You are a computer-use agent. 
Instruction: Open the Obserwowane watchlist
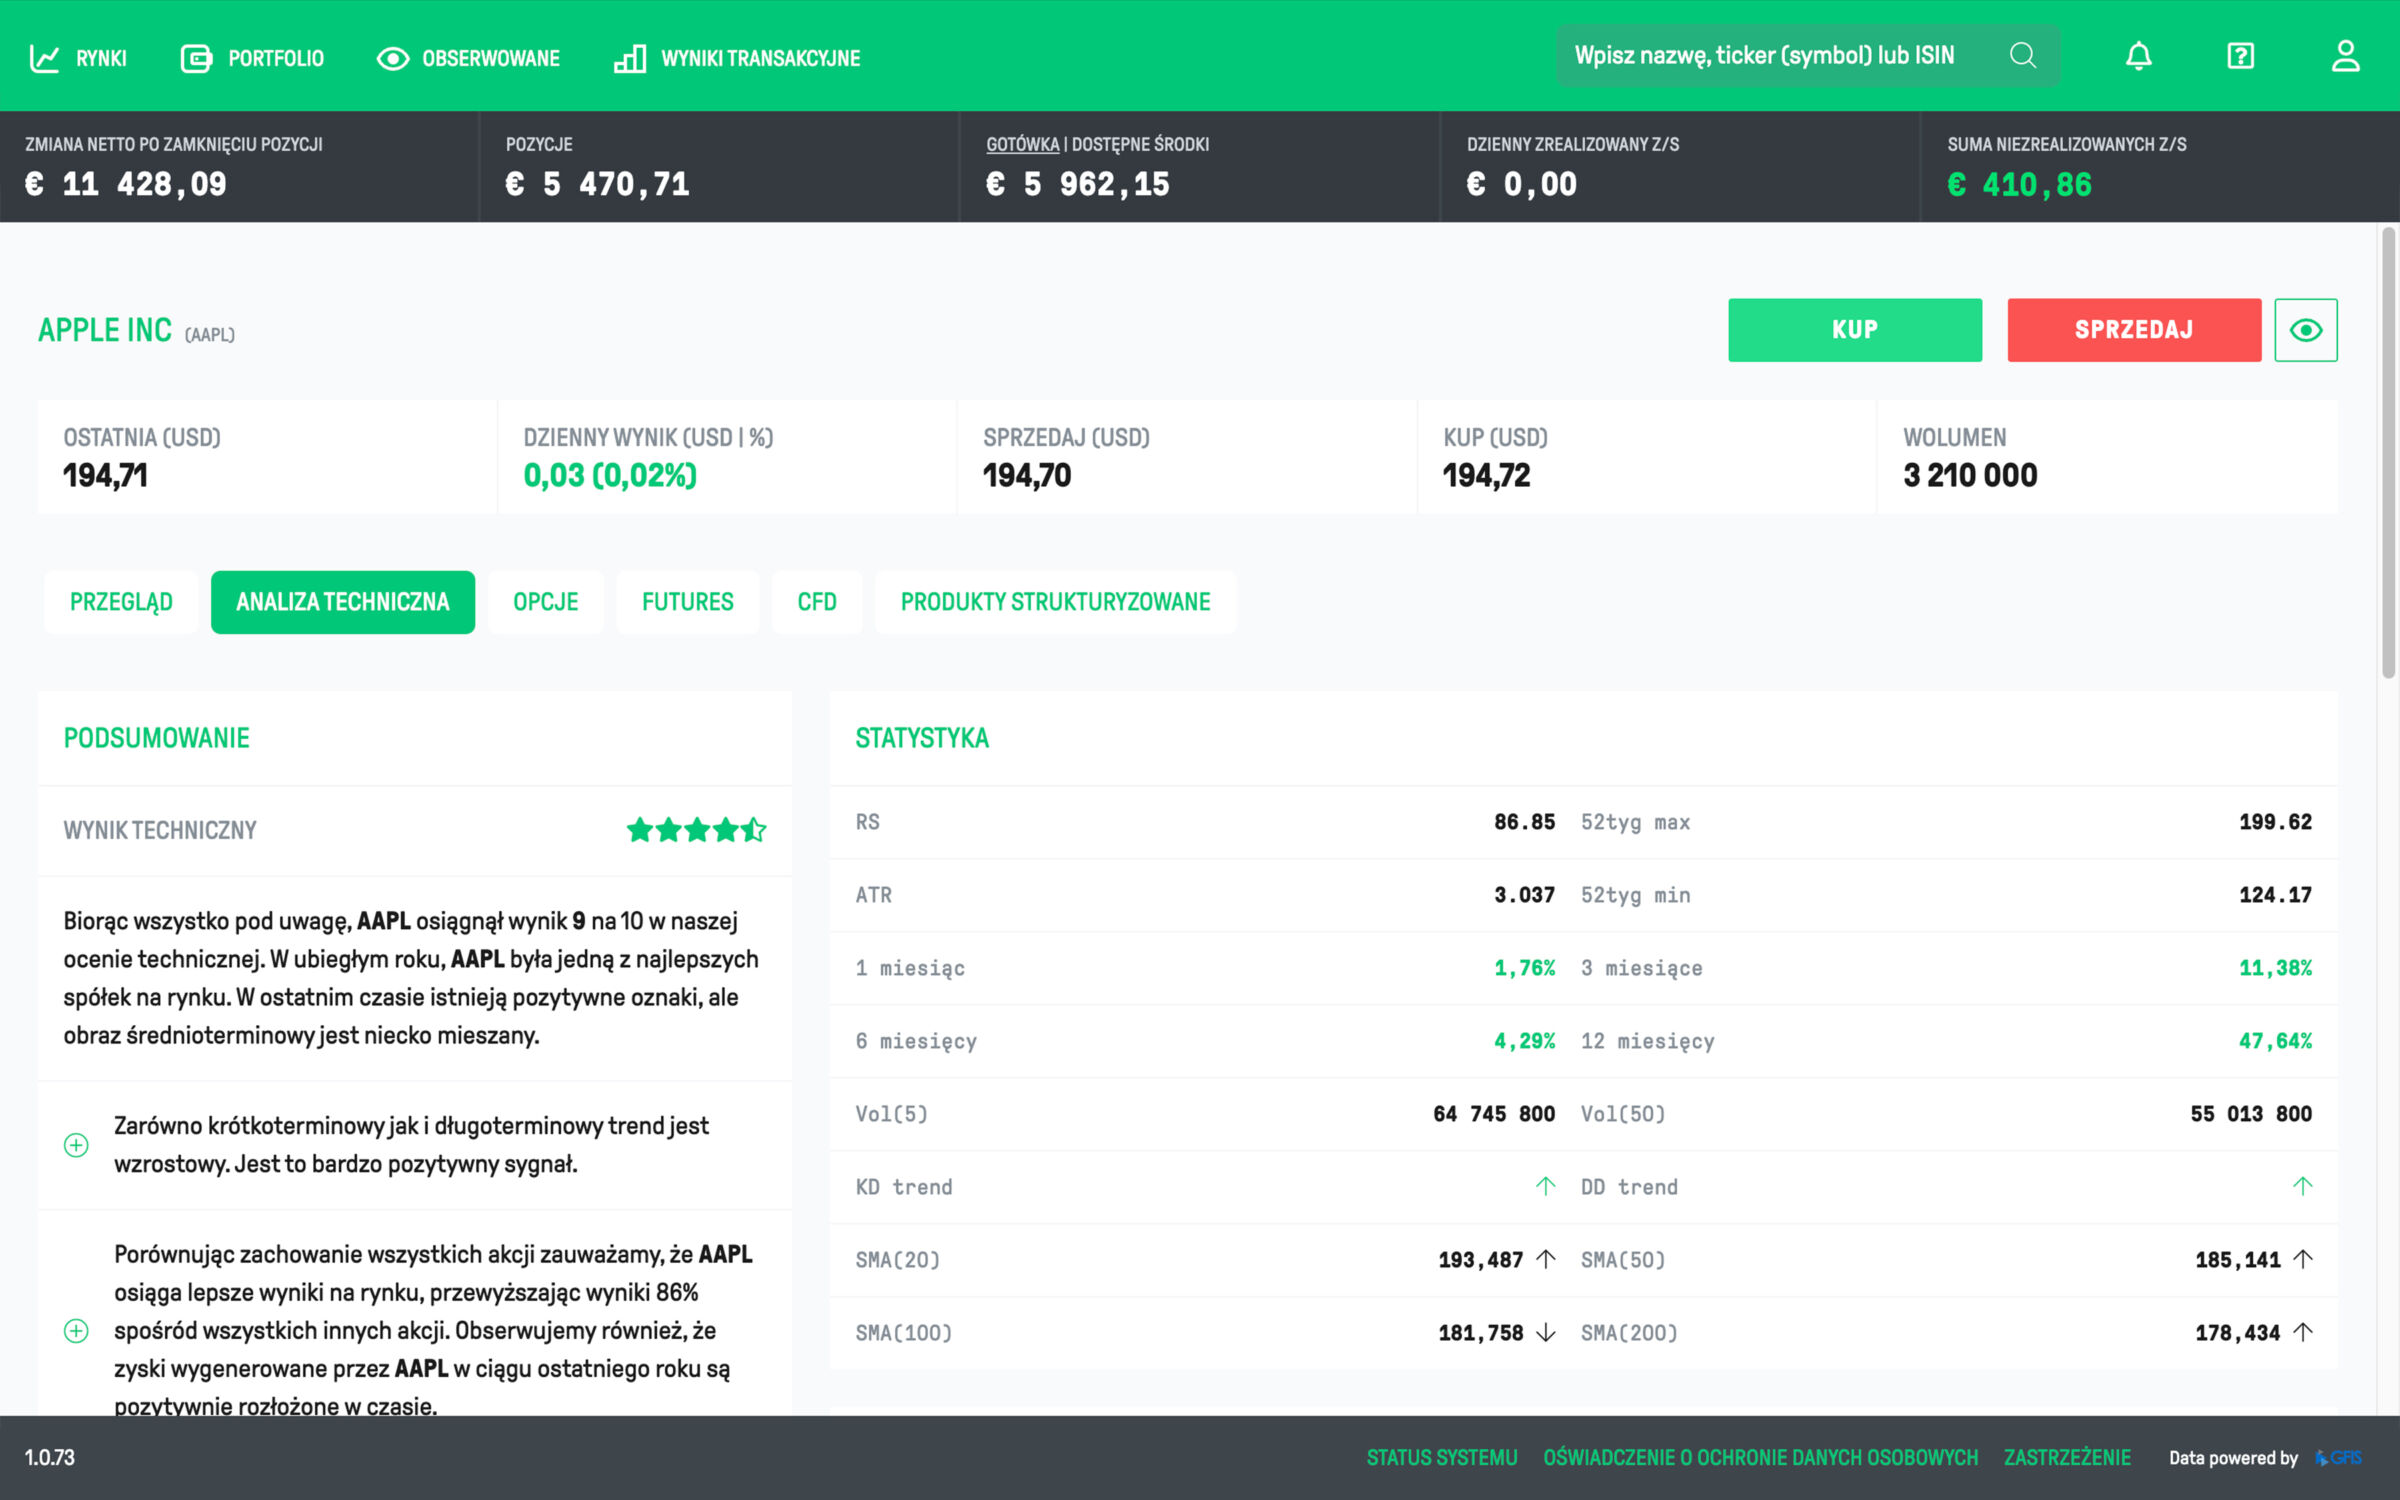(x=468, y=58)
